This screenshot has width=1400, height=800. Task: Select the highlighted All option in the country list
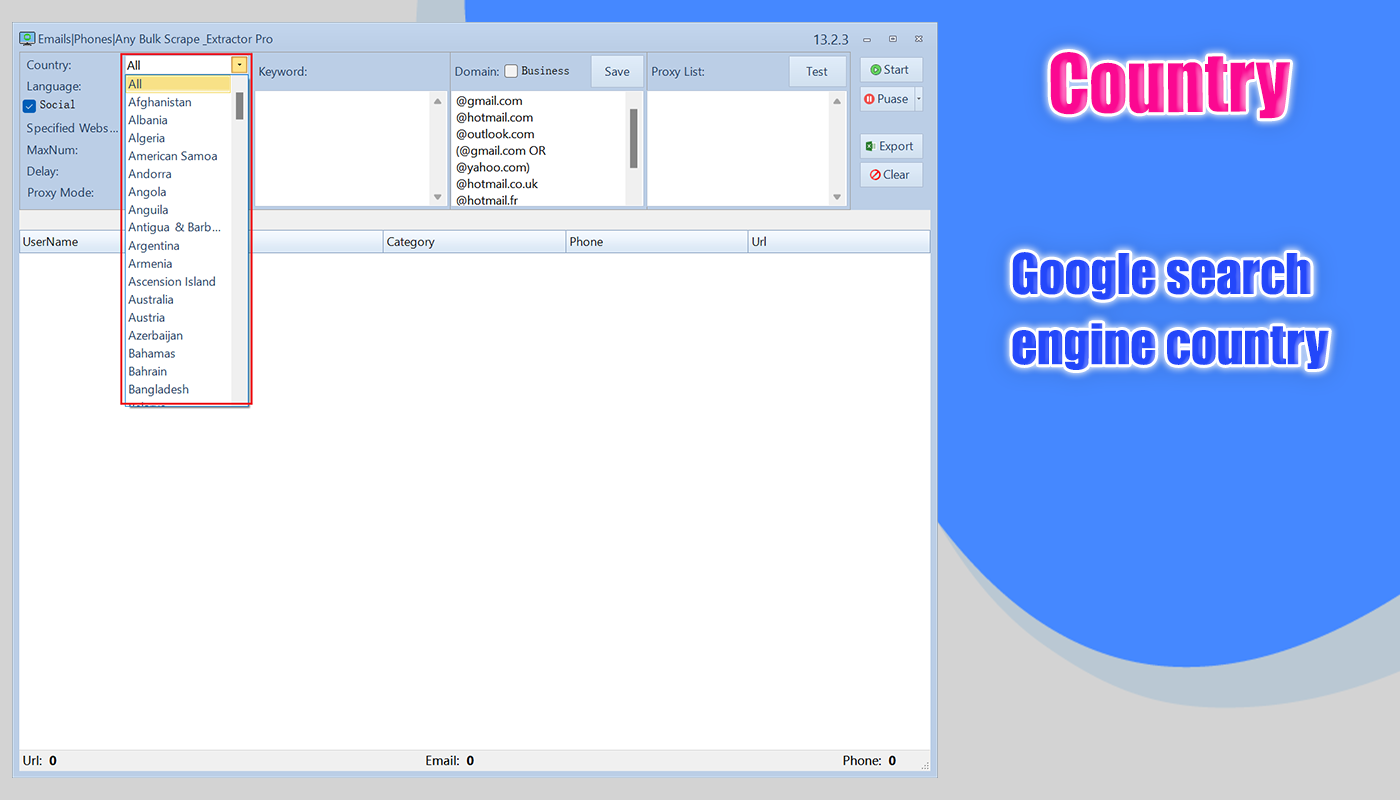[x=178, y=84]
